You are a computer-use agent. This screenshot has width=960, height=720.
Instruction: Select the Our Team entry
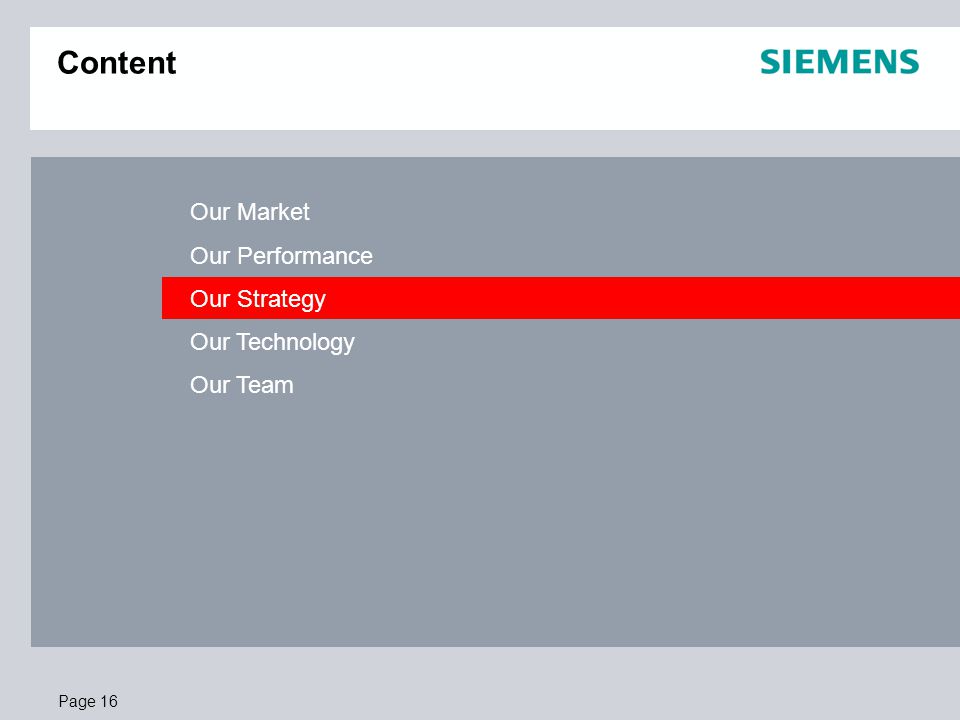tap(242, 385)
